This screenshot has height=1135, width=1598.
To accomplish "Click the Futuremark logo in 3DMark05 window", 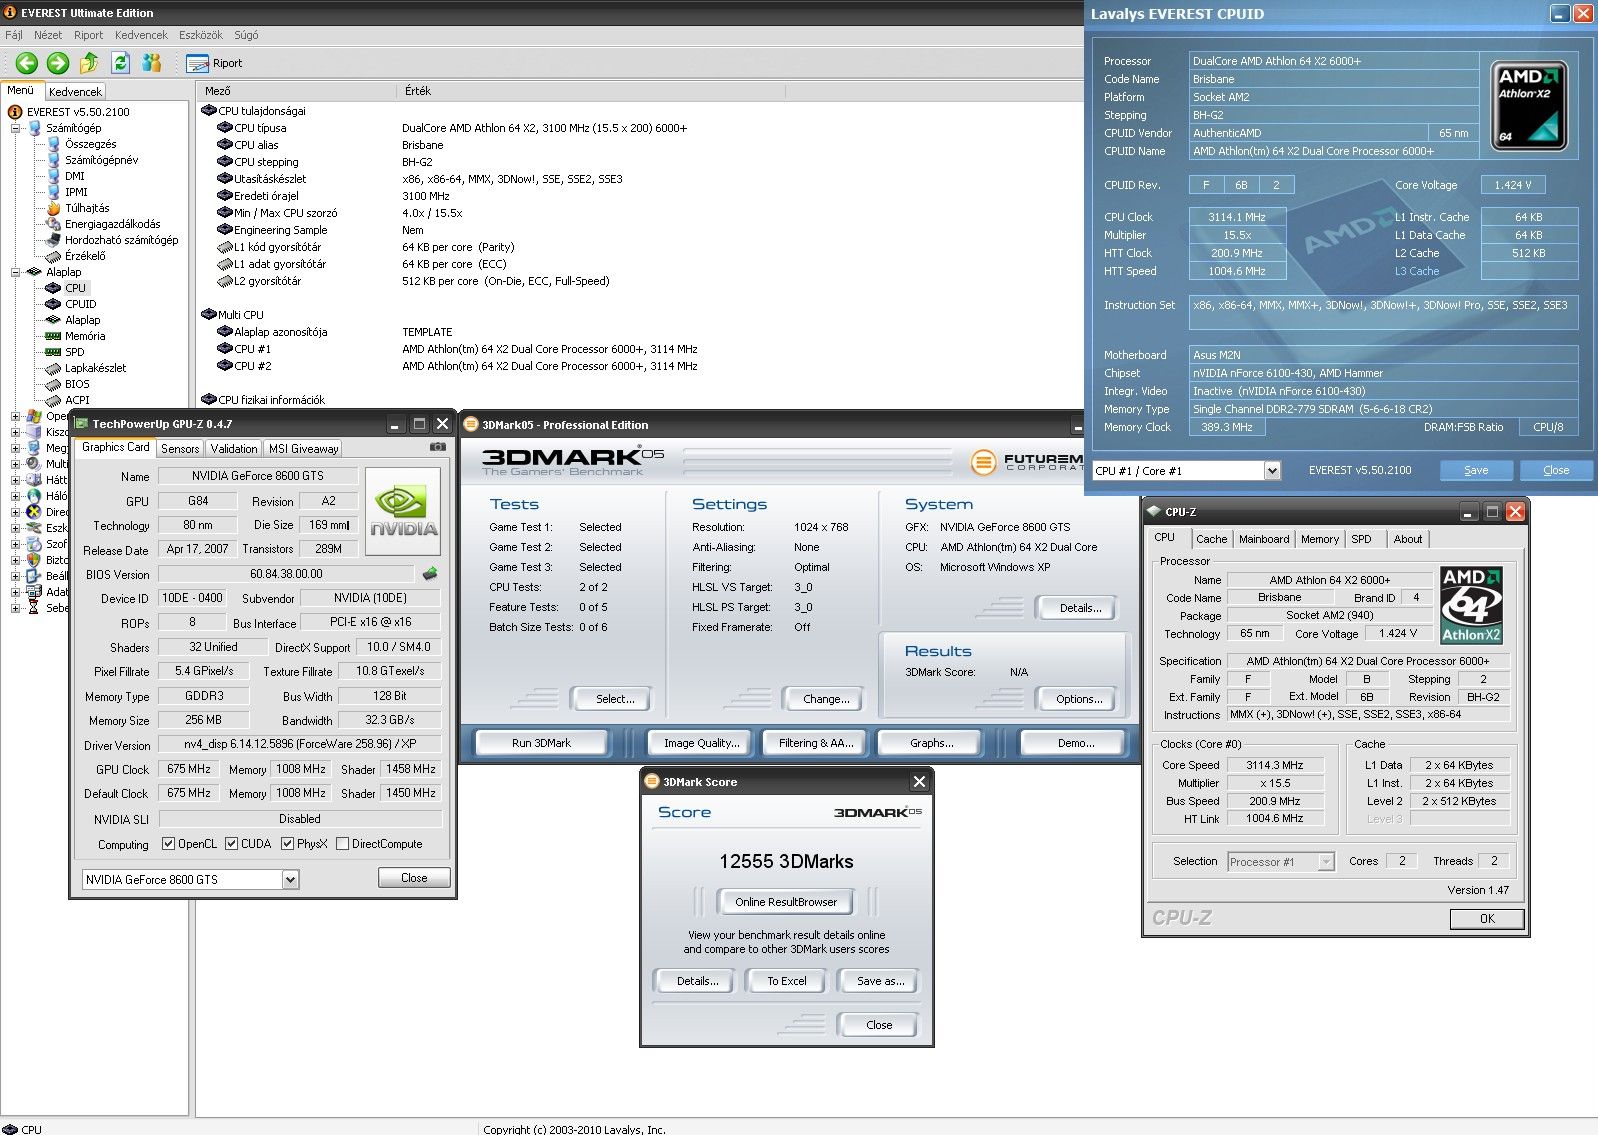I will coord(1026,462).
